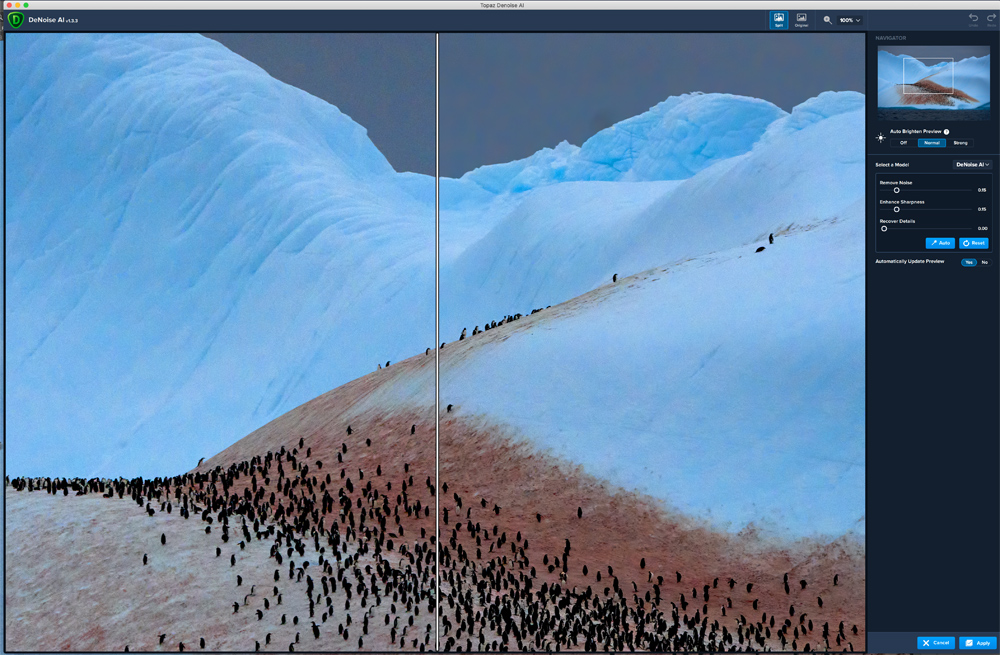Viewport: 1000px width, 655px height.
Task: Switch to Split view mode
Action: pos(778,20)
